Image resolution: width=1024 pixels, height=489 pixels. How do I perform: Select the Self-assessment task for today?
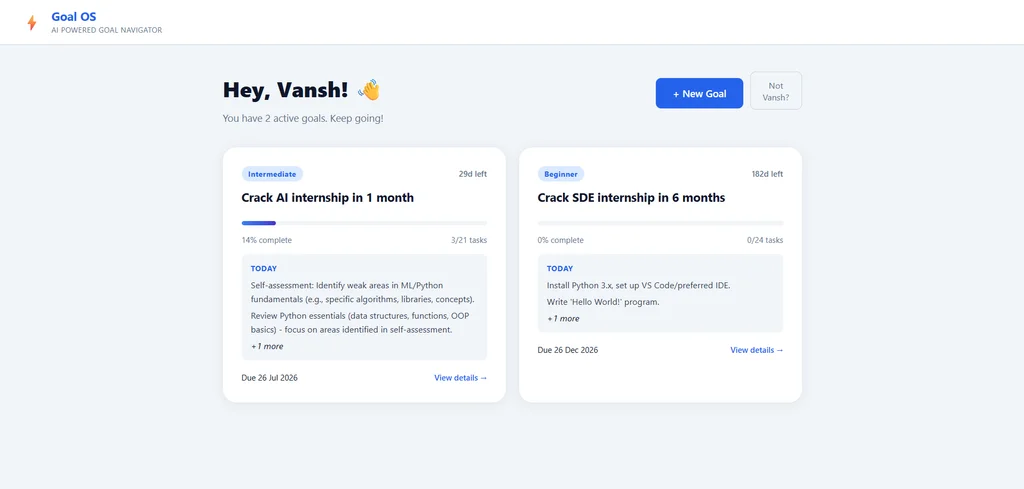point(362,292)
